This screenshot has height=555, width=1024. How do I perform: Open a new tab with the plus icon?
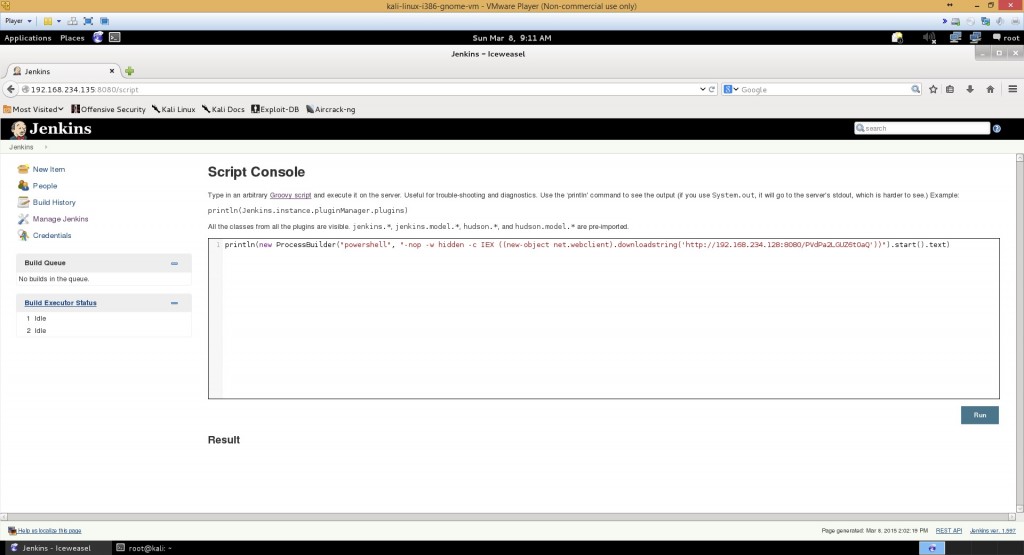(129, 71)
